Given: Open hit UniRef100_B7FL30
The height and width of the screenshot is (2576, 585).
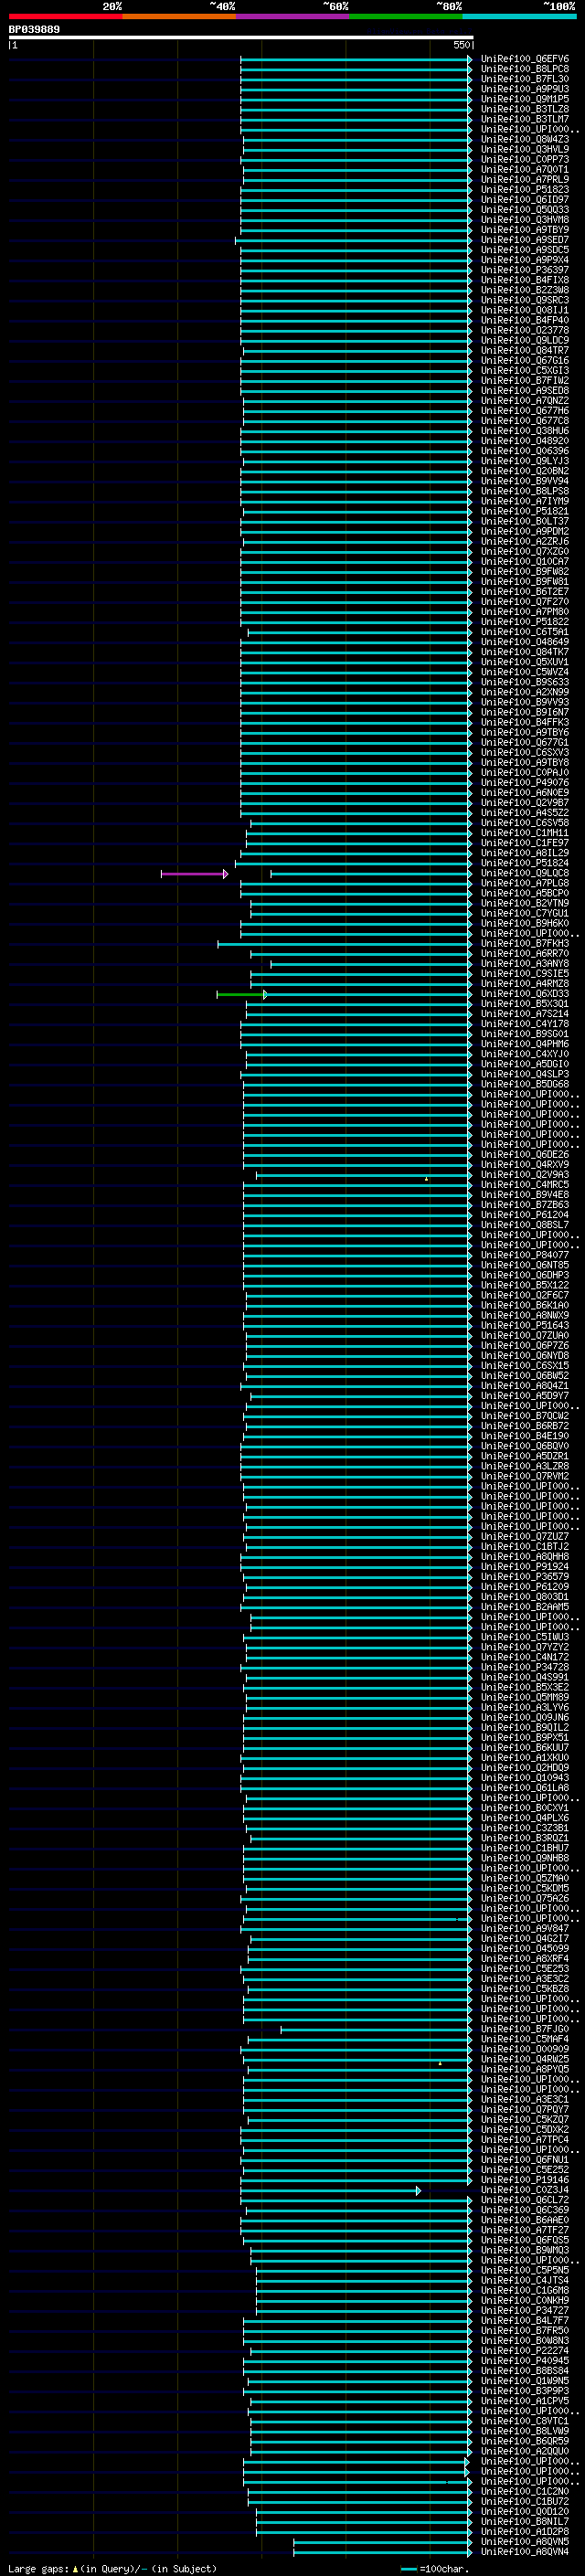Looking at the screenshot, I should (525, 79).
